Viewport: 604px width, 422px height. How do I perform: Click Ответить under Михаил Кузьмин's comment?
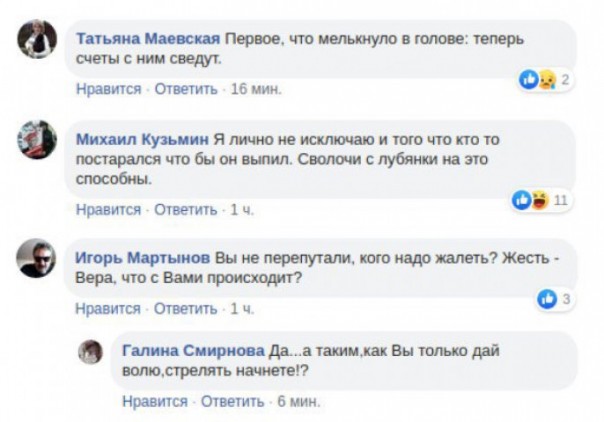185,209
